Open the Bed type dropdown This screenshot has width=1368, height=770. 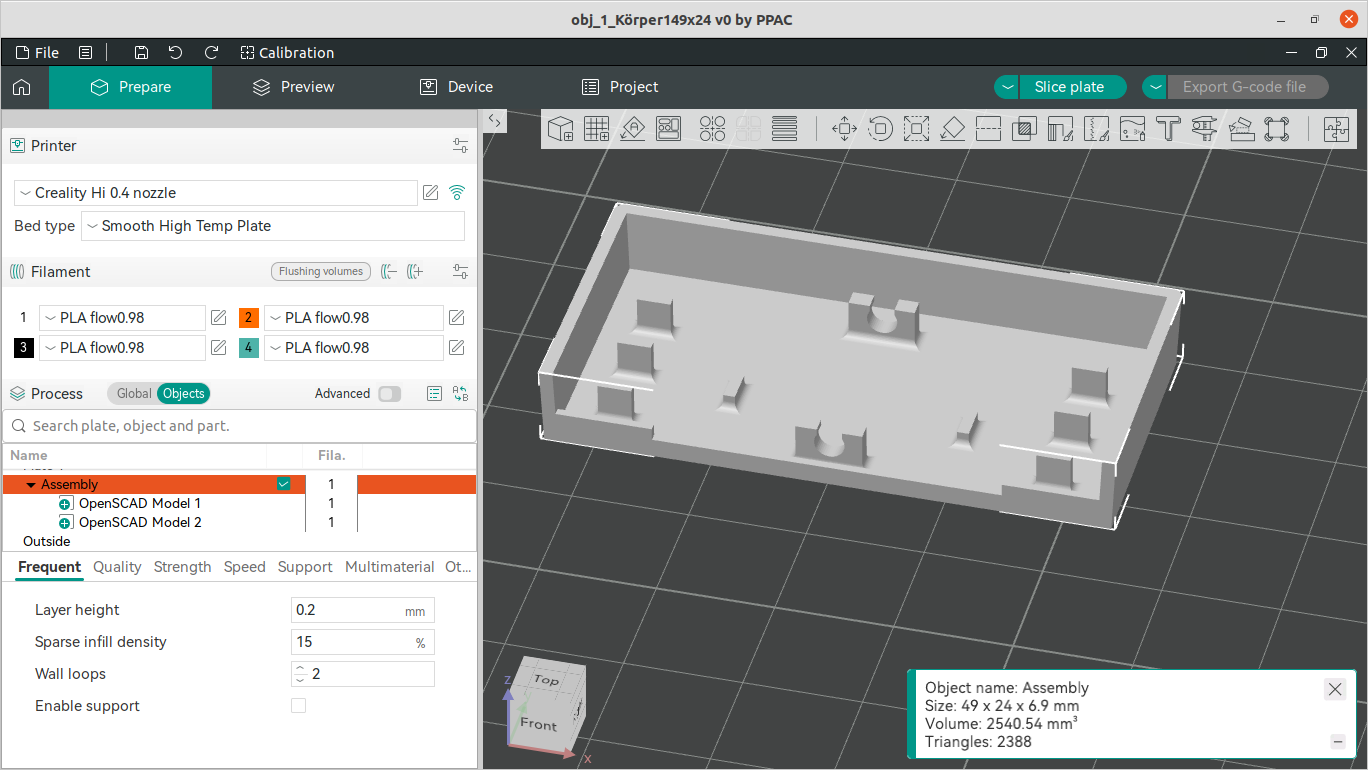(272, 226)
